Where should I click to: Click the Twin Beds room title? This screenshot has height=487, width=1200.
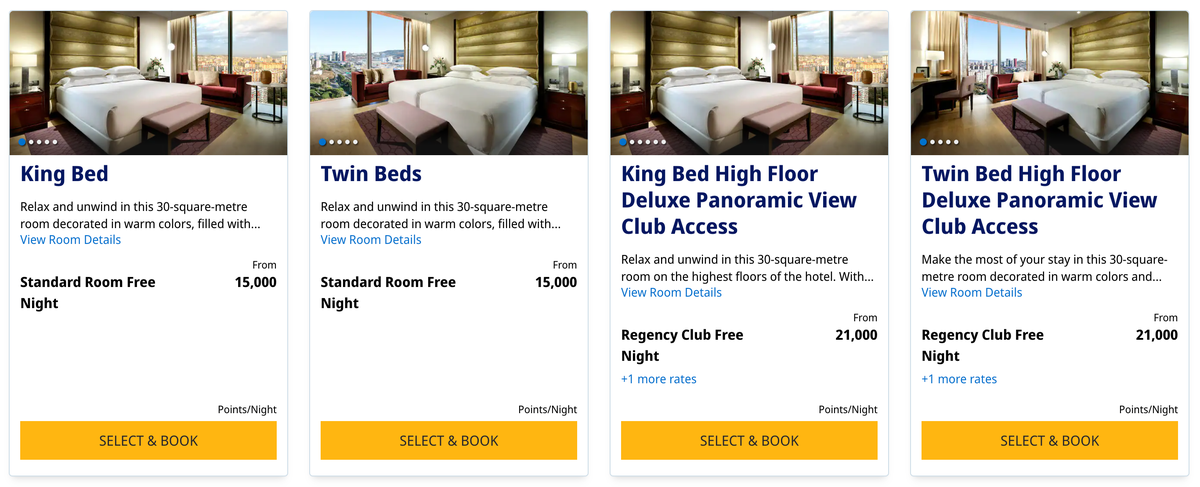(x=371, y=174)
